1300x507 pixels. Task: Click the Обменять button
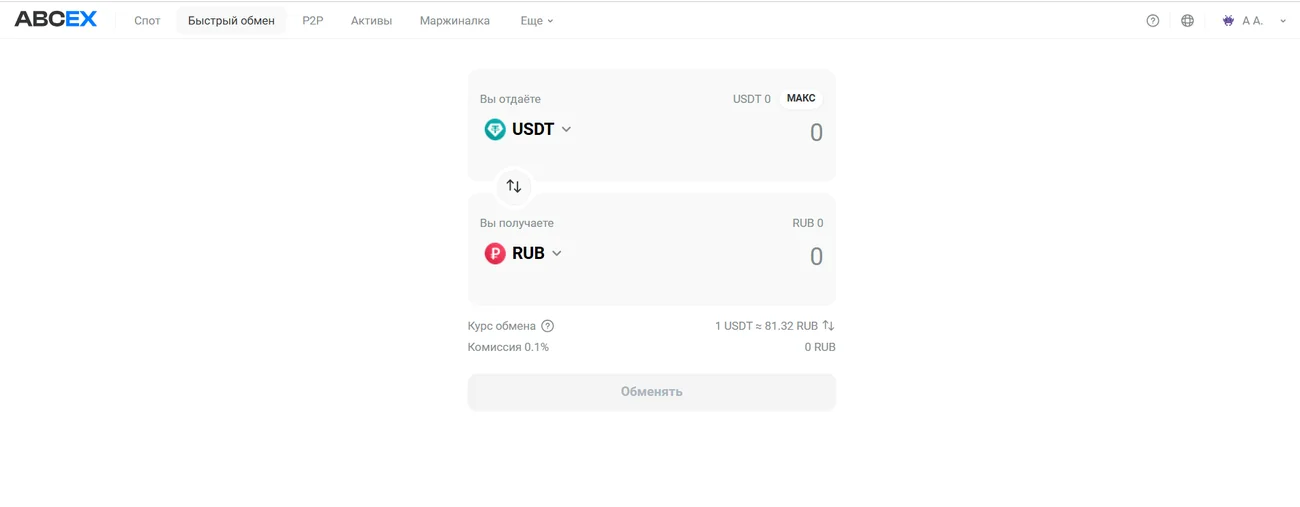pos(652,392)
